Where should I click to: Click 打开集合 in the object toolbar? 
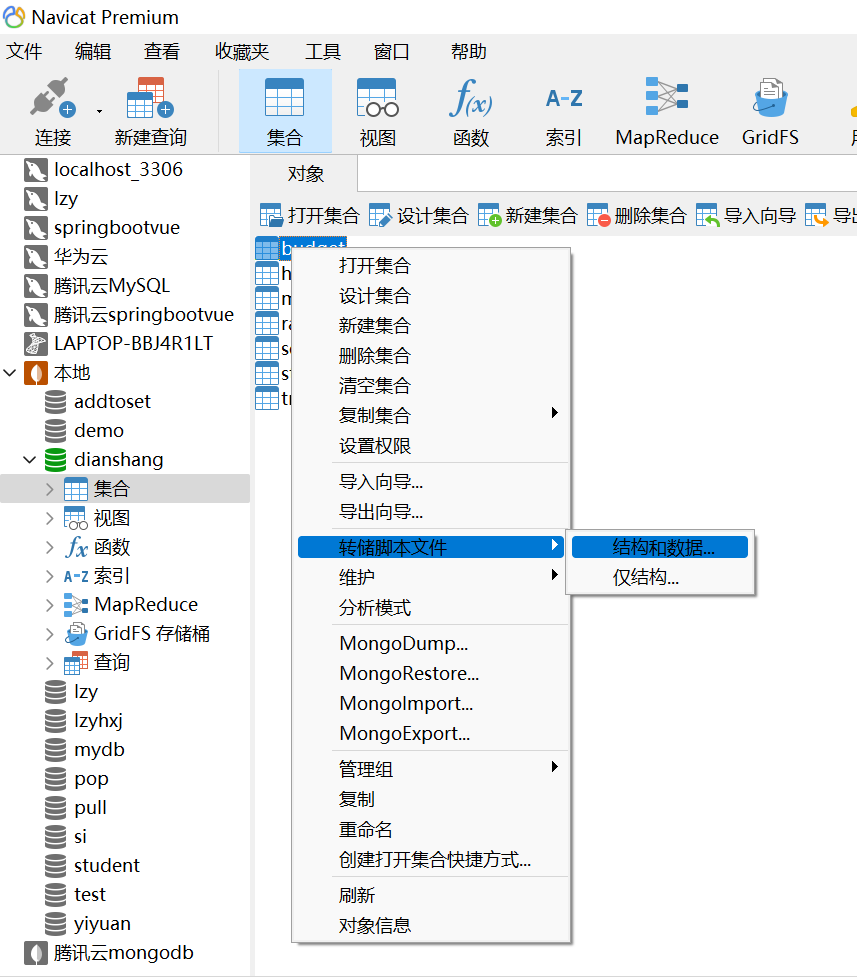(310, 216)
